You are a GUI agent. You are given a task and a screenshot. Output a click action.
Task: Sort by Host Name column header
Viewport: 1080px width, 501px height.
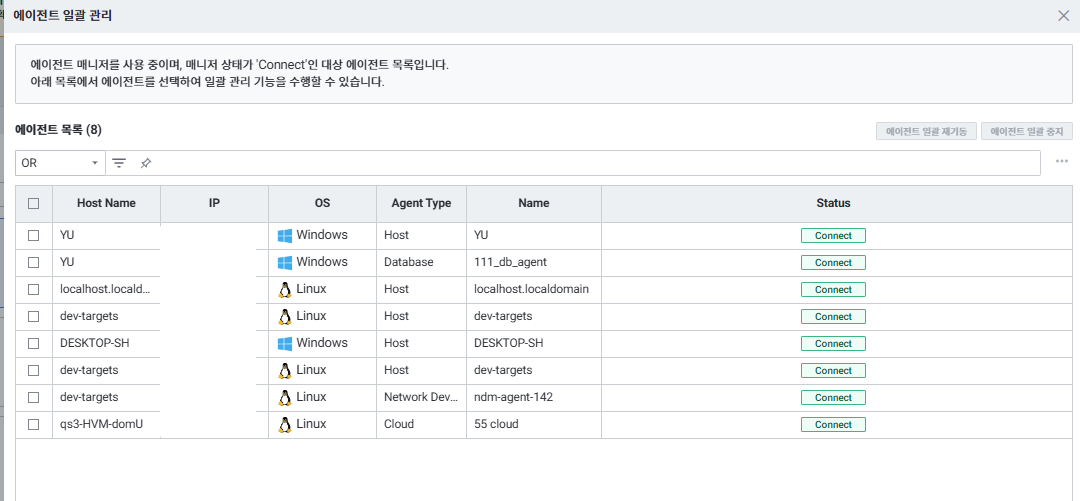(106, 203)
